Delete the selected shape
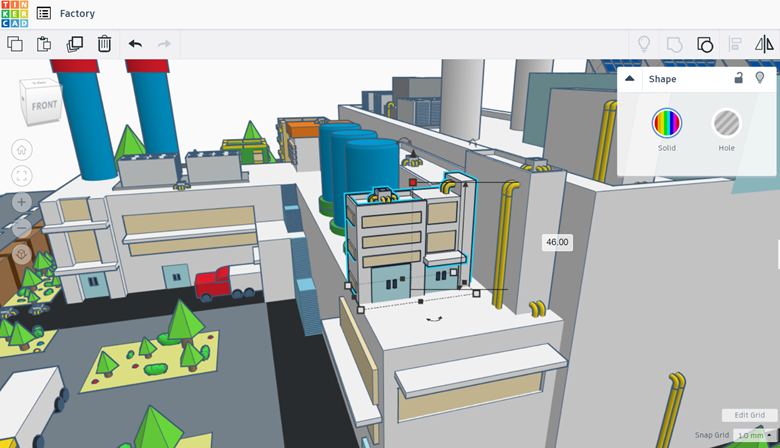Viewport: 780px width, 448px height. click(104, 44)
